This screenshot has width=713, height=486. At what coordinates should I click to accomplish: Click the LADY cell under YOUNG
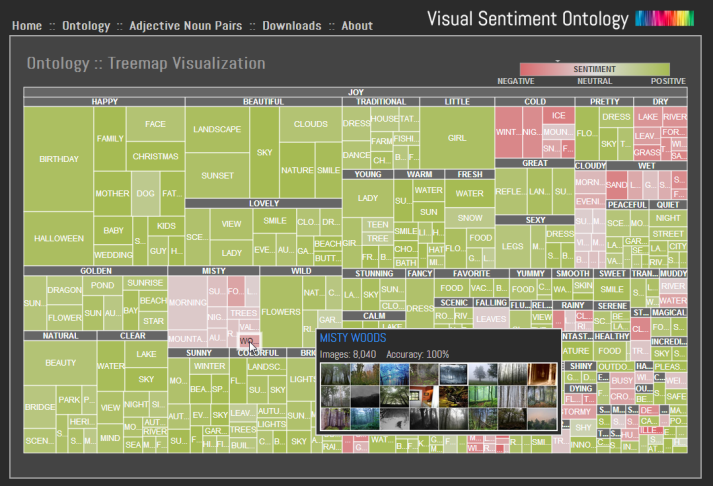pos(367,198)
